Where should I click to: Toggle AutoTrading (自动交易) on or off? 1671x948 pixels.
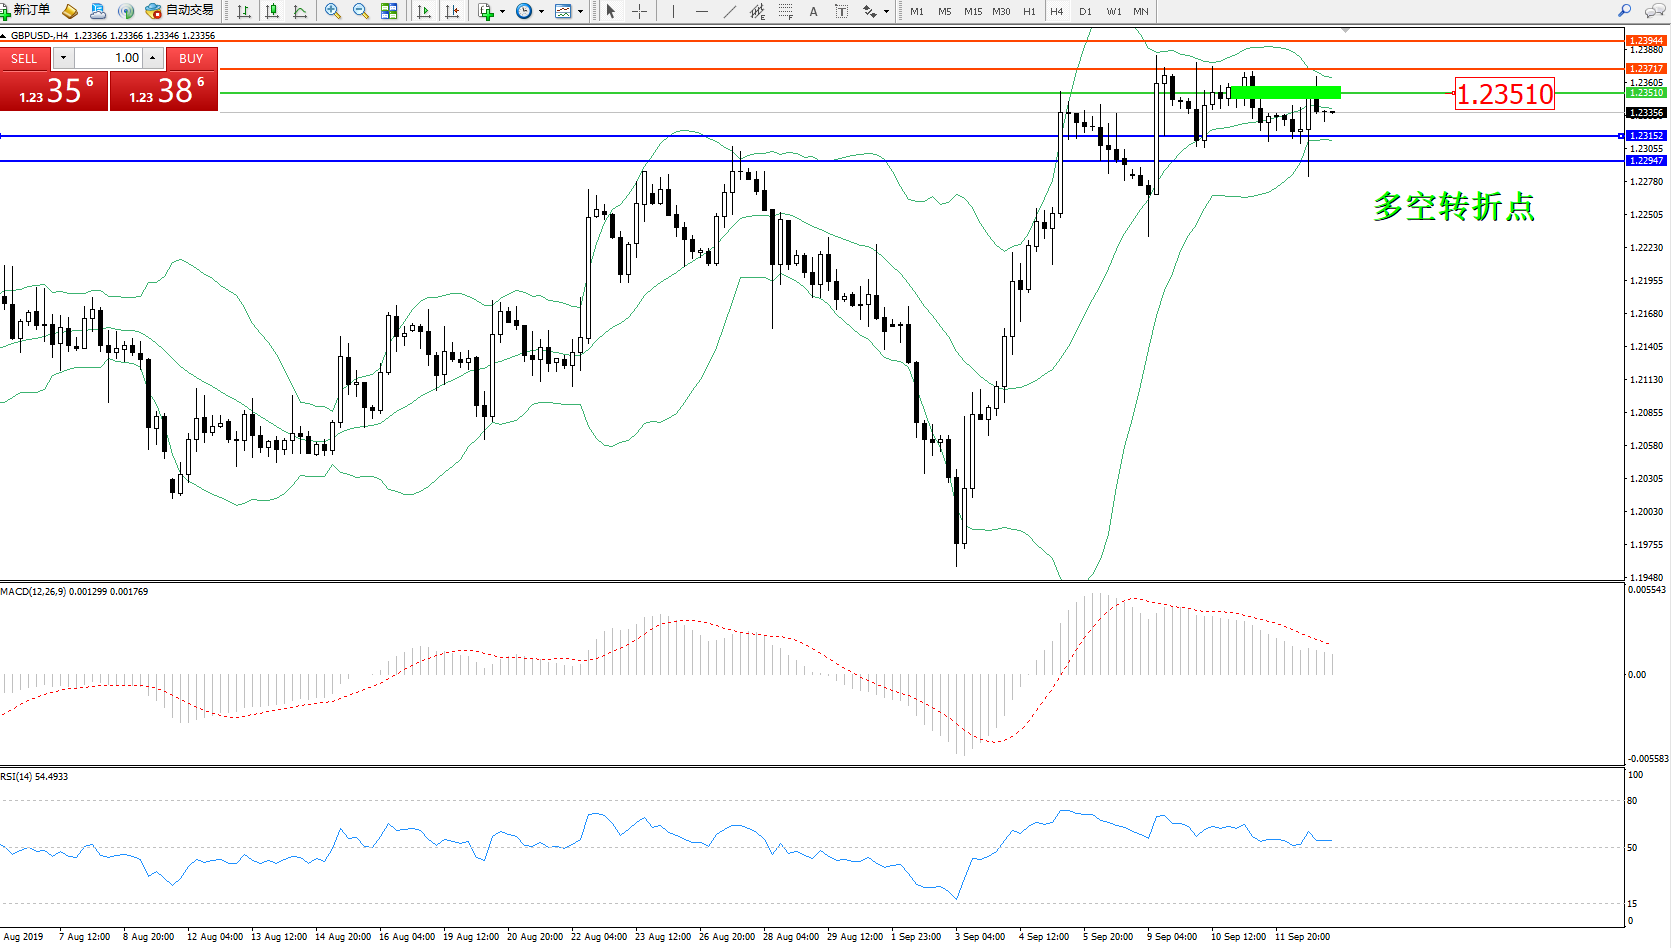[180, 11]
